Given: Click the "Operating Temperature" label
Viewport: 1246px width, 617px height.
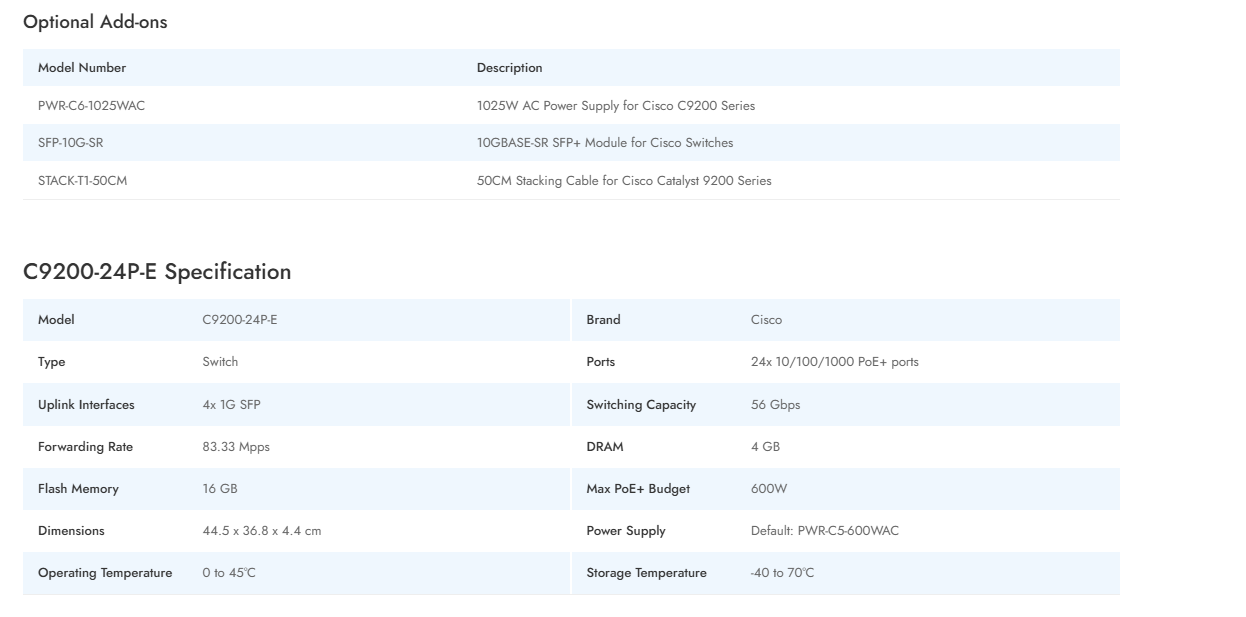Looking at the screenshot, I should coord(105,573).
